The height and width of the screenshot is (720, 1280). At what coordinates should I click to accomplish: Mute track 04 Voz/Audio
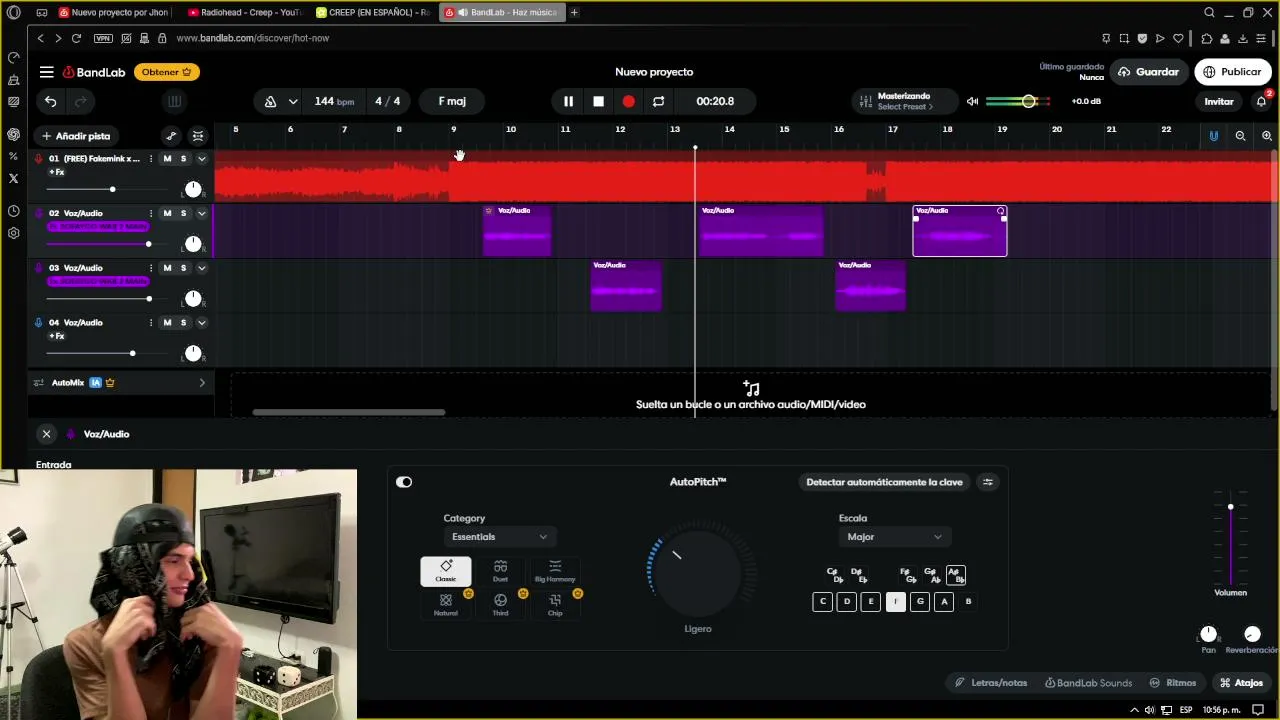point(167,322)
